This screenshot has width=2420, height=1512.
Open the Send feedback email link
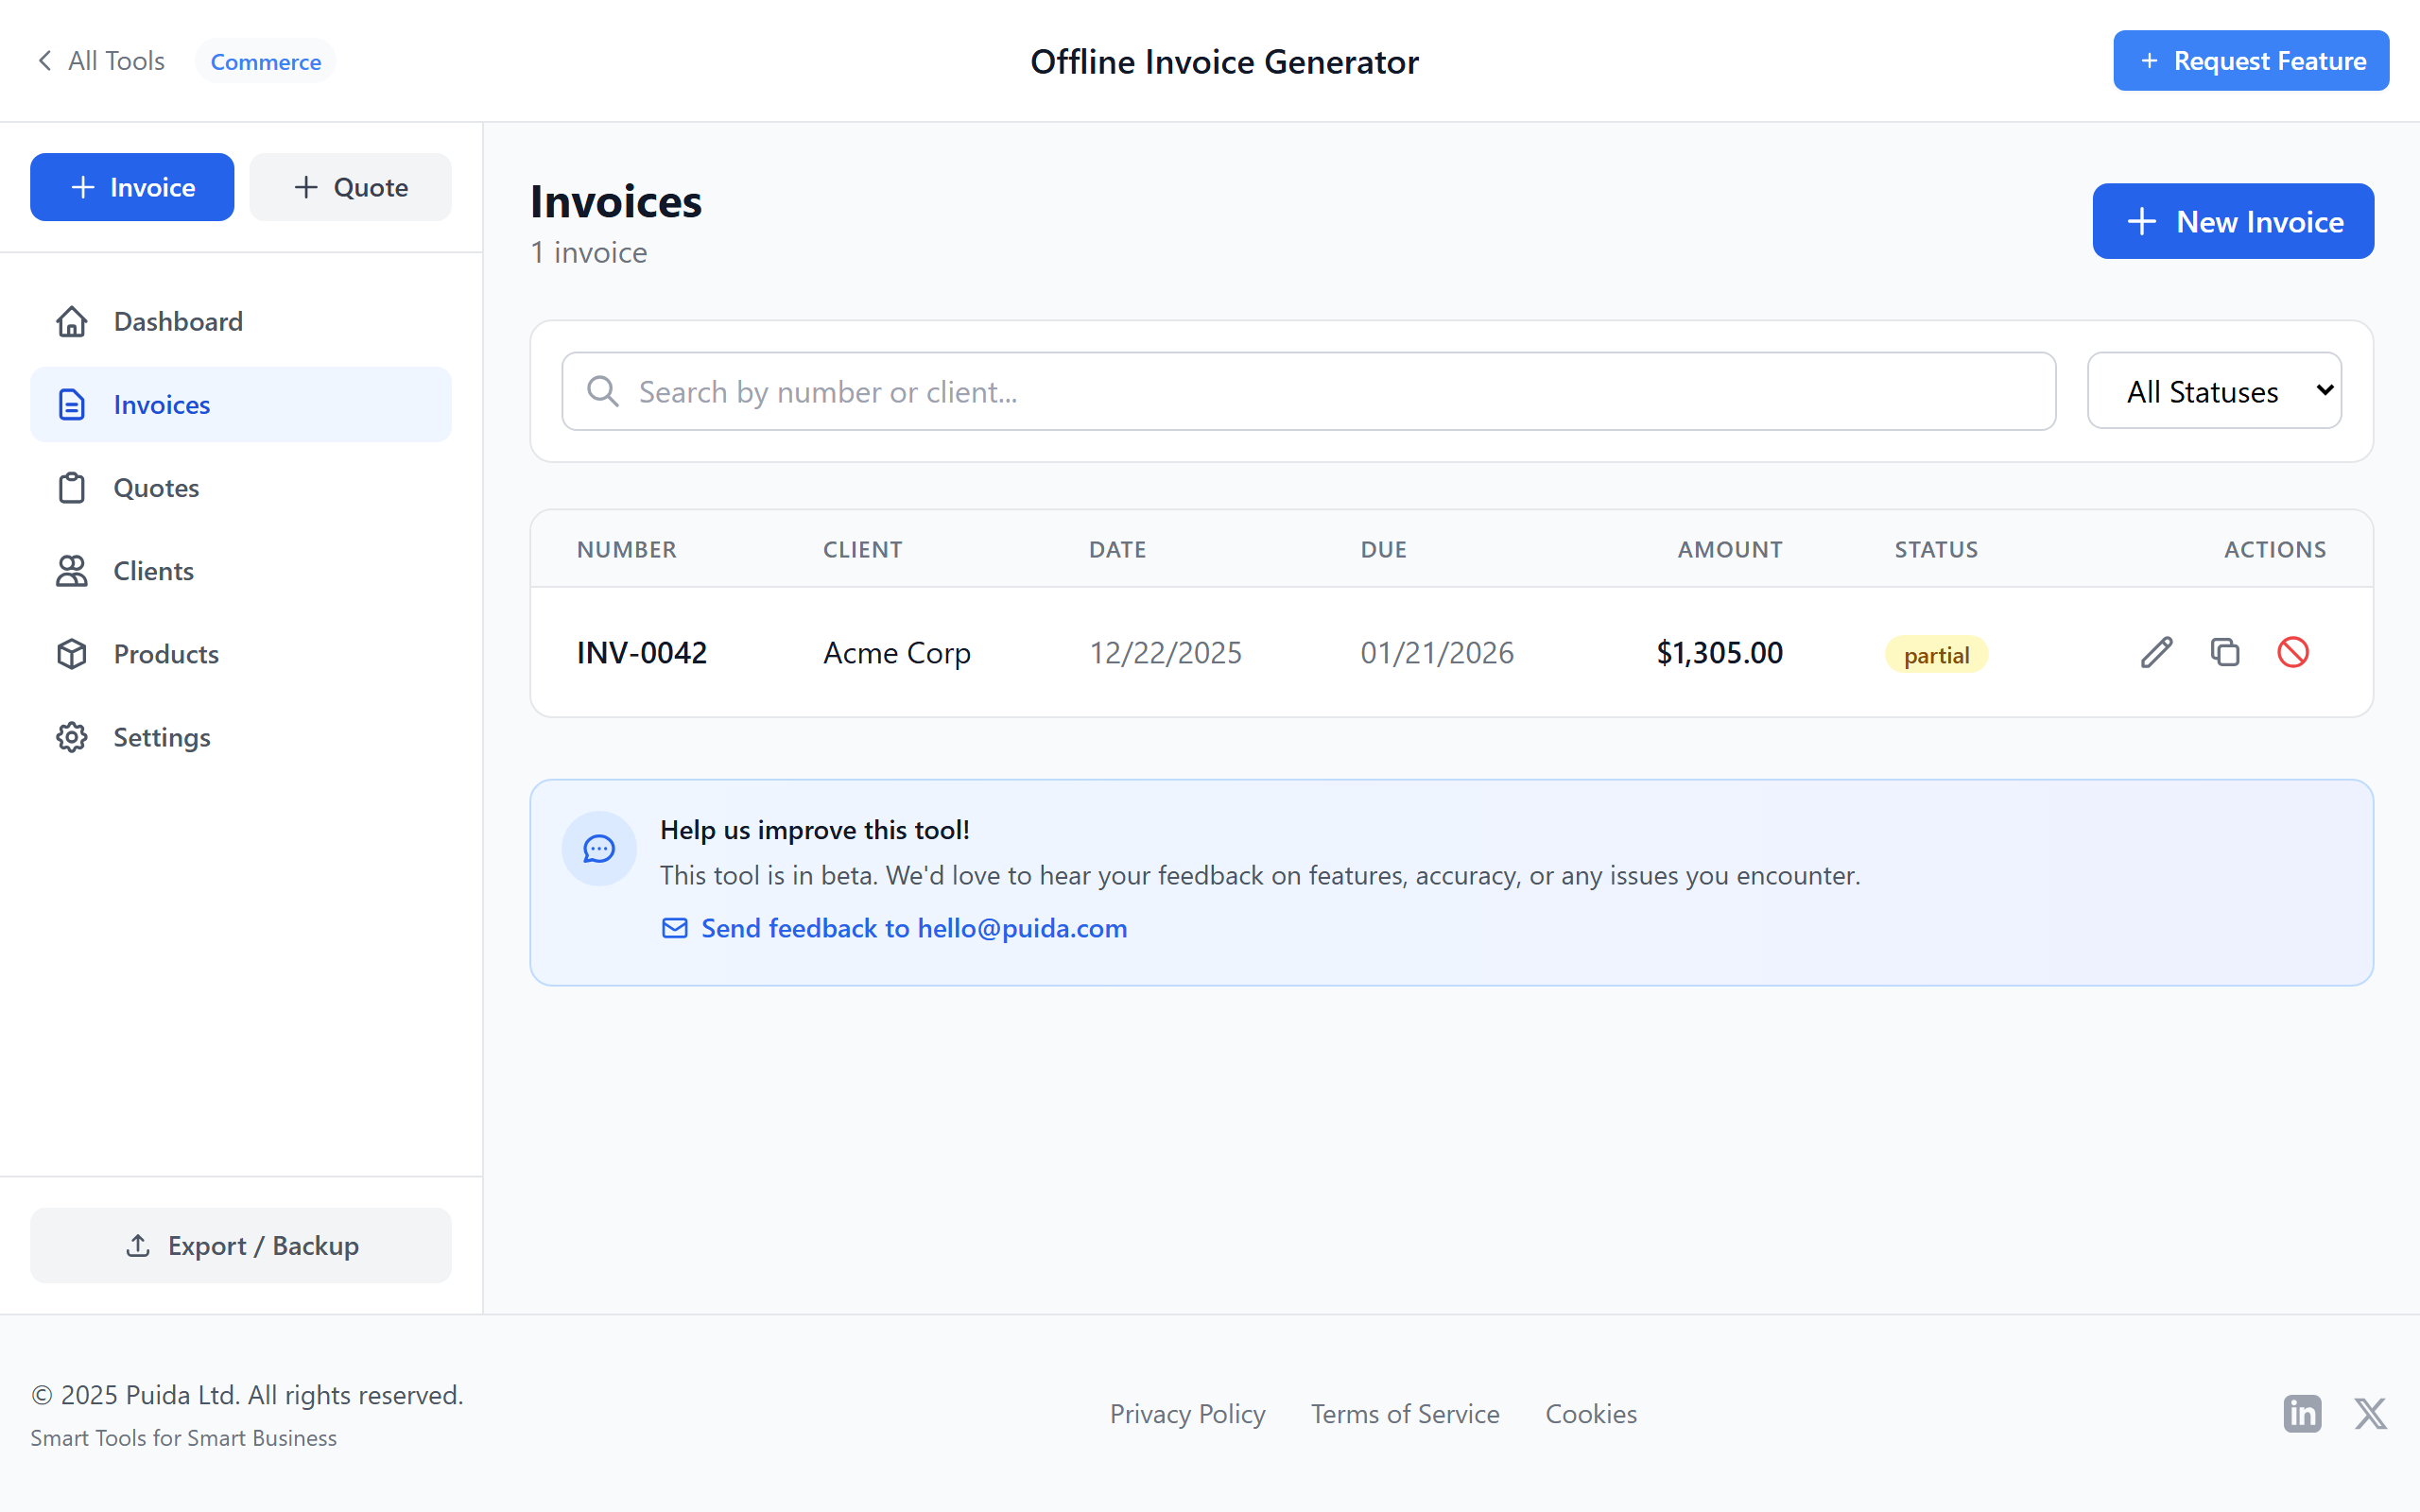click(913, 928)
